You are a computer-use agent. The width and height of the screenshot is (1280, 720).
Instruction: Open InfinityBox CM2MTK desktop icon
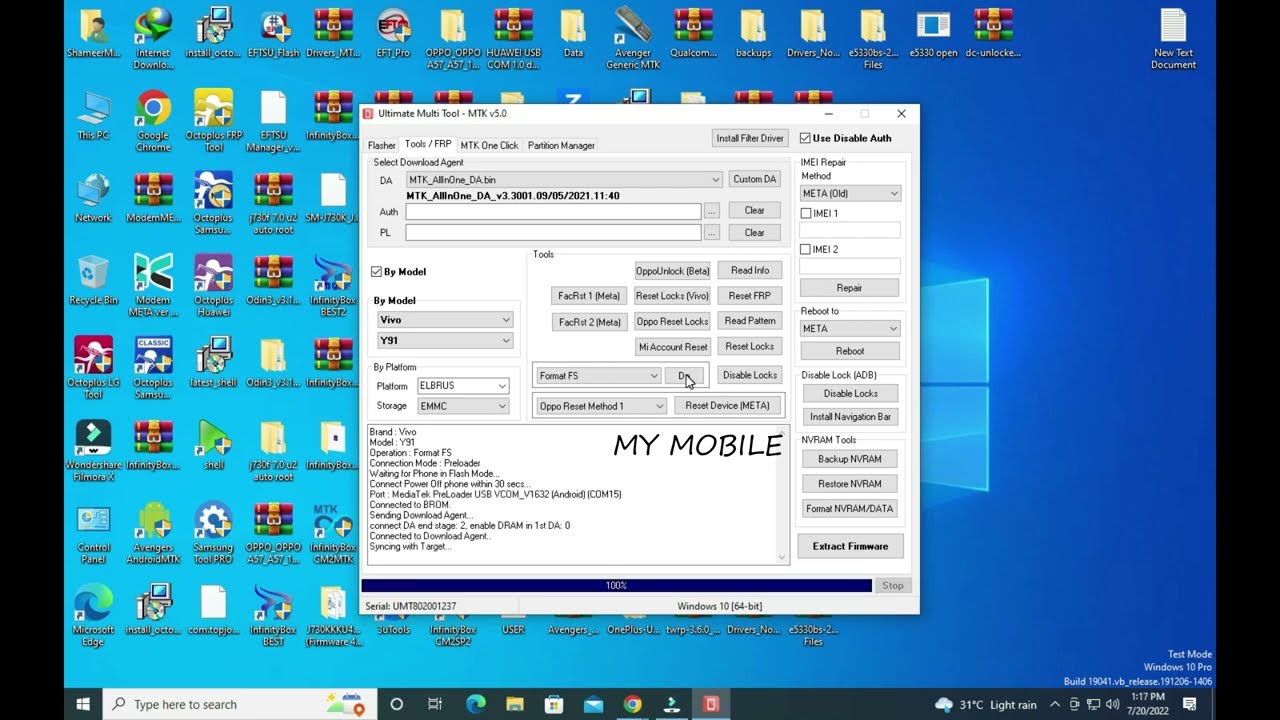333,534
